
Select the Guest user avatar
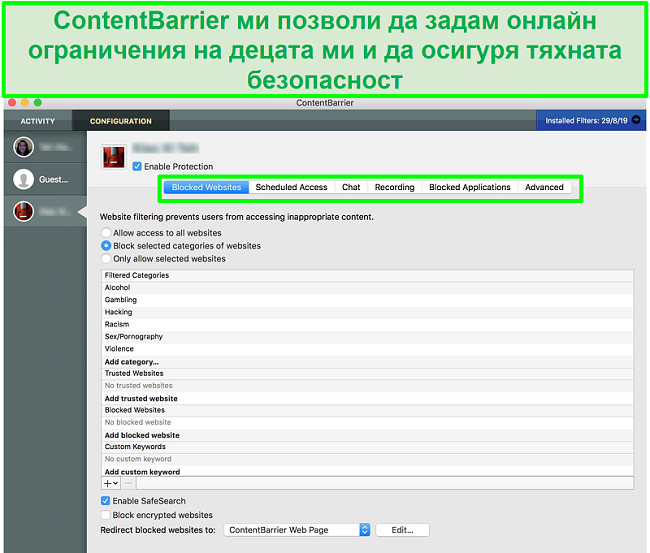[23, 179]
